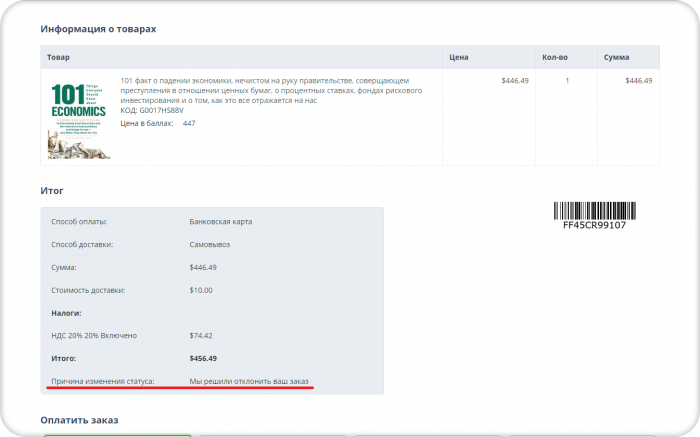Select the second payment option under Оплатить заказ

point(272,435)
